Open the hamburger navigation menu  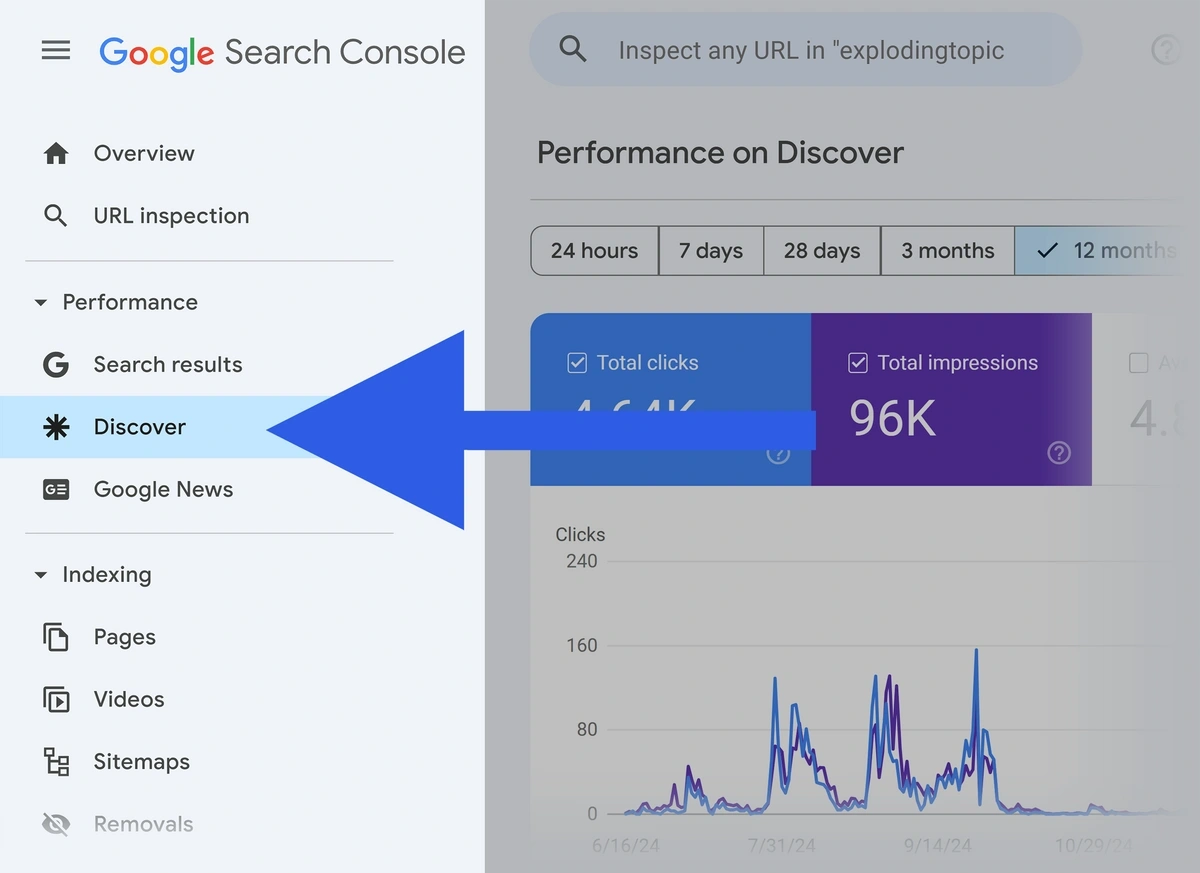point(56,50)
